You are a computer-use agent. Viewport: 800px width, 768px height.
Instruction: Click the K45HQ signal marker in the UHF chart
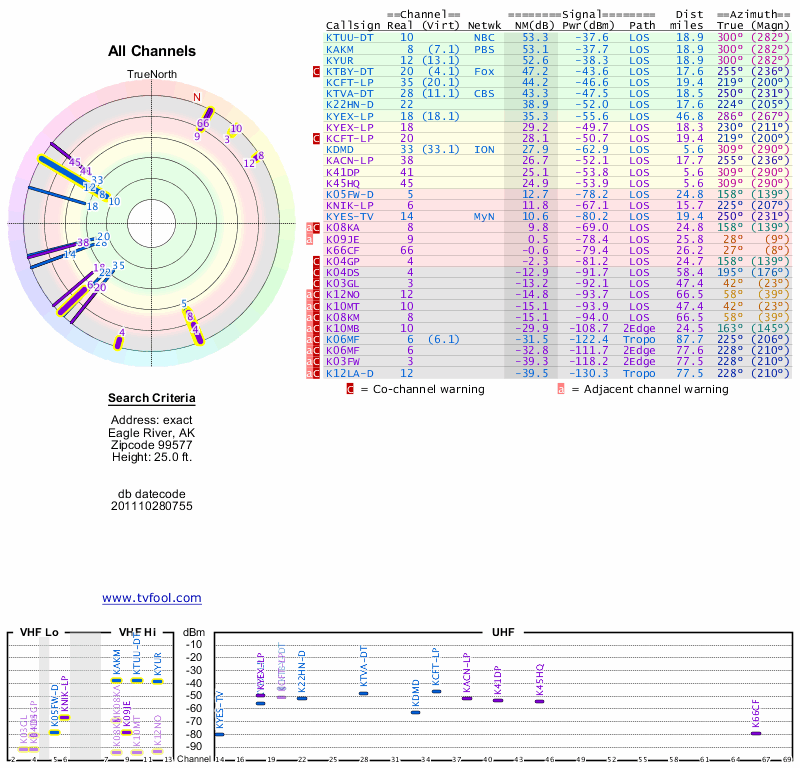540,701
